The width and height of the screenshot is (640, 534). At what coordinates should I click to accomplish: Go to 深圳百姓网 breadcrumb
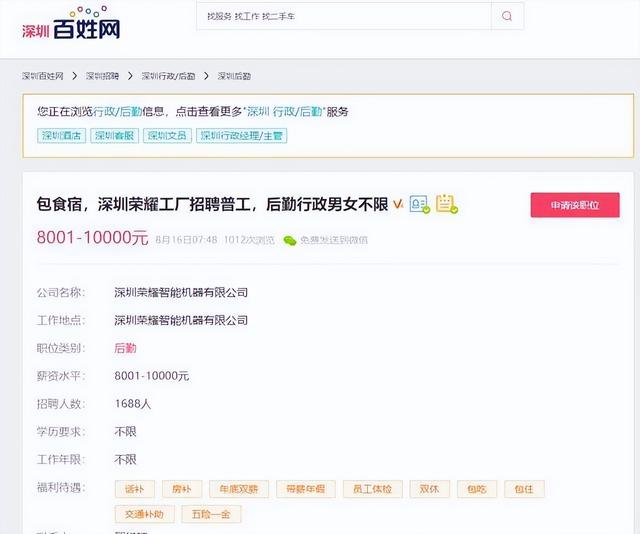coord(43,76)
